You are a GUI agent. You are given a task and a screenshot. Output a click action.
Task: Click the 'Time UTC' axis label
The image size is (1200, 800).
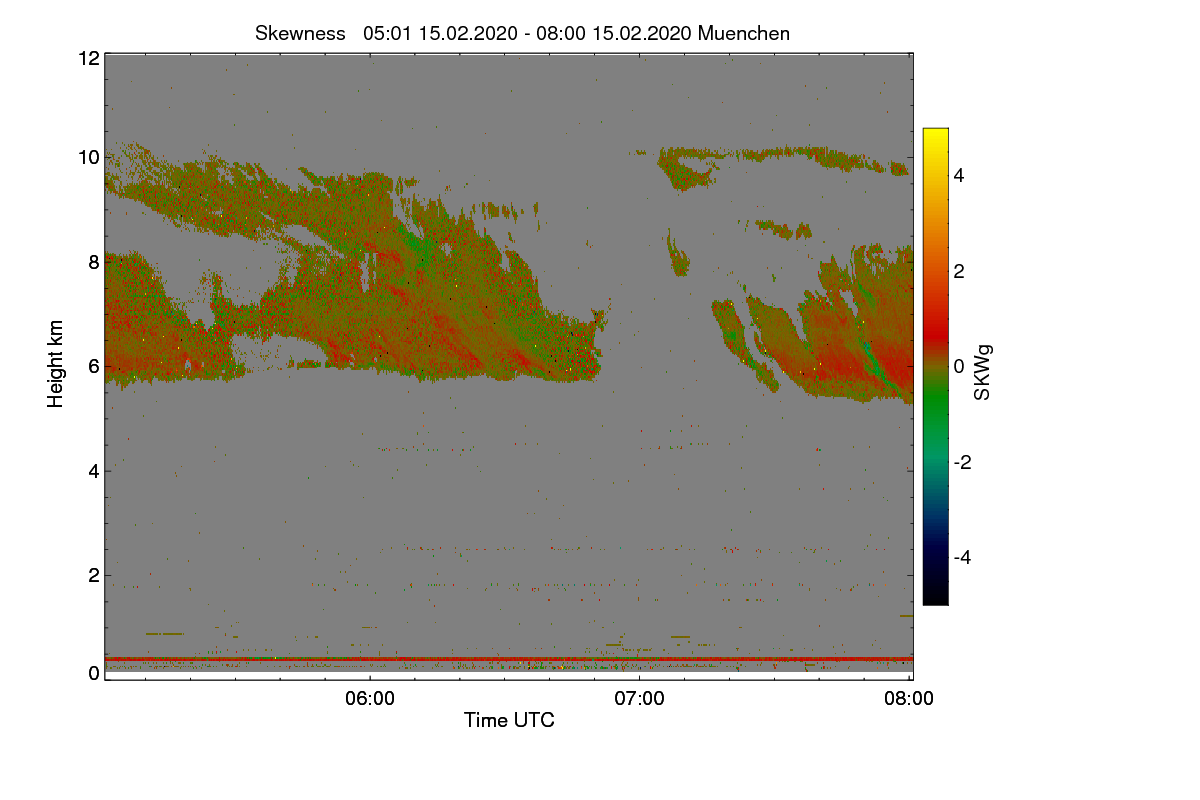pos(509,720)
